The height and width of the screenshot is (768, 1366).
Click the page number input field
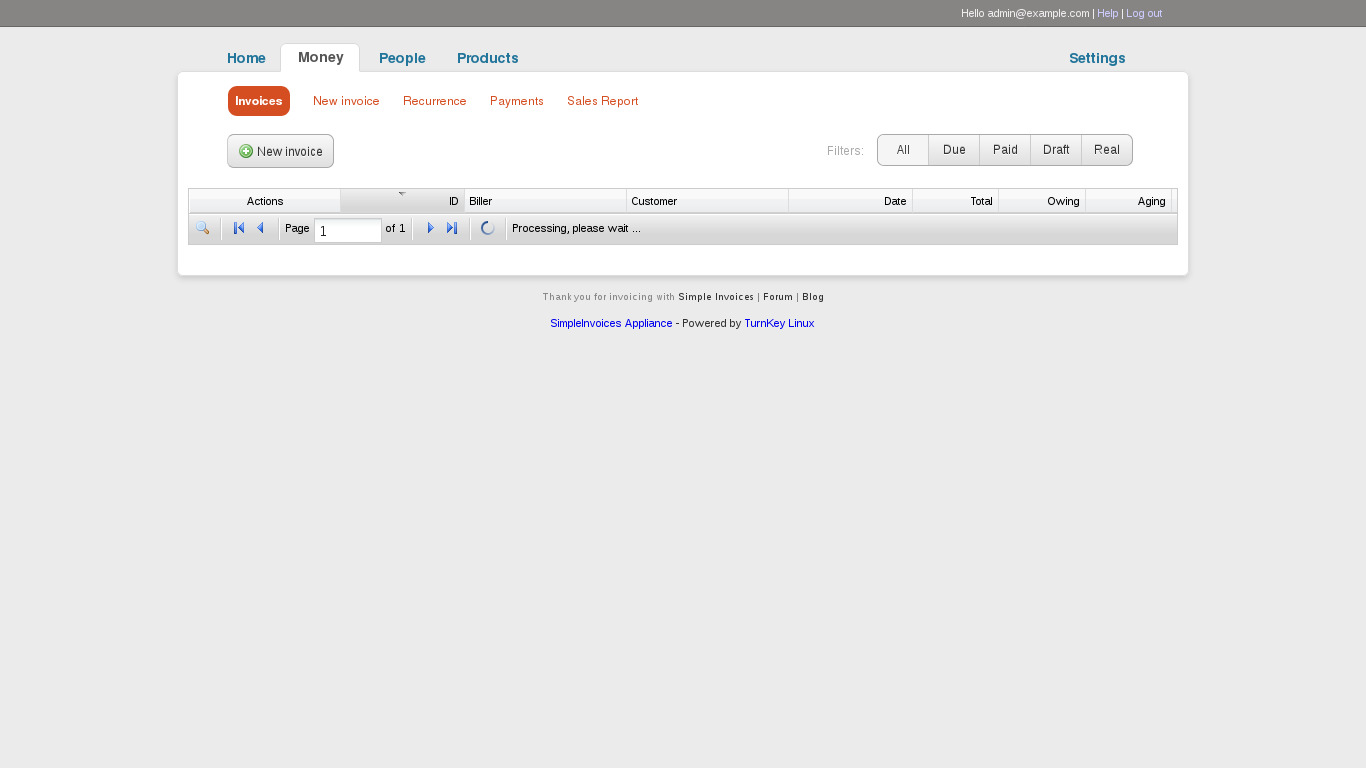(x=347, y=230)
